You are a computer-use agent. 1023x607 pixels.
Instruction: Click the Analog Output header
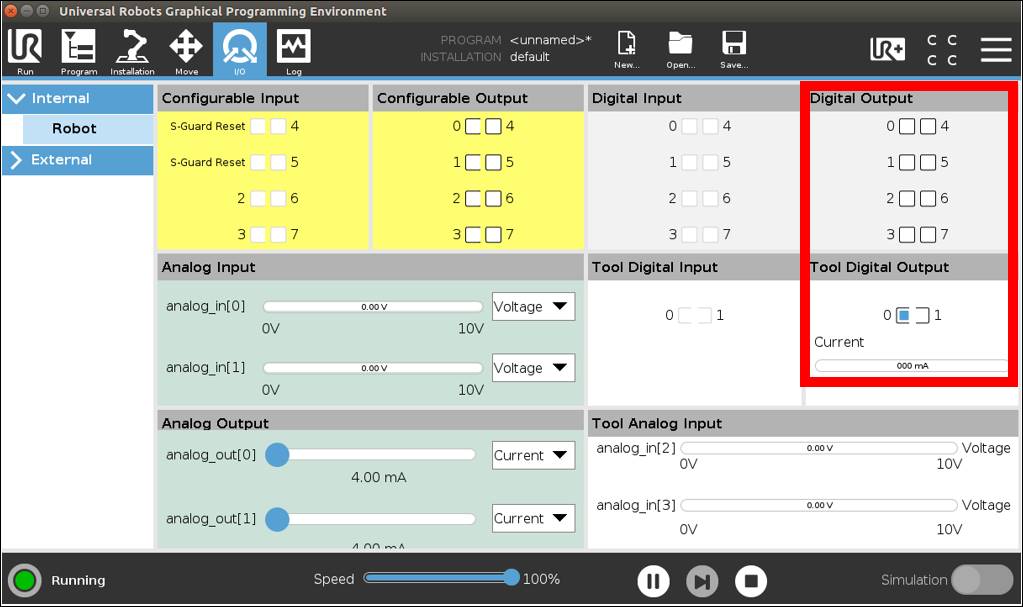215,424
